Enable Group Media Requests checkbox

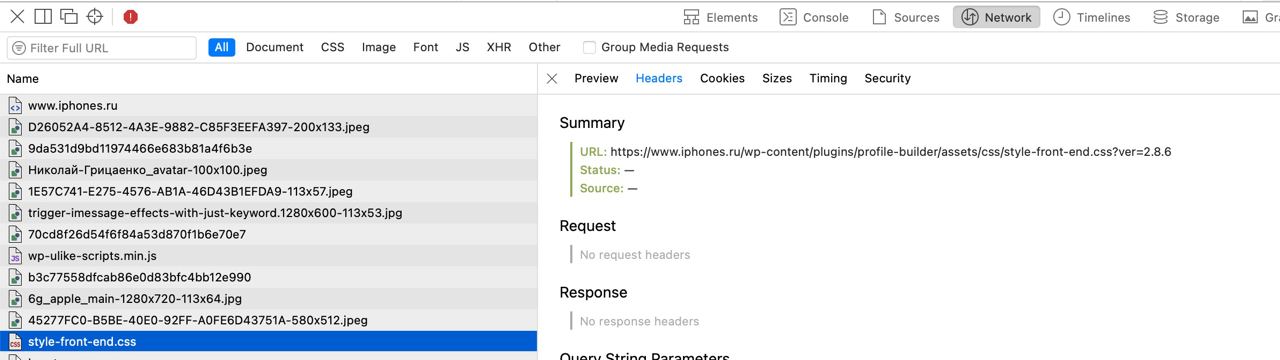tap(590, 47)
